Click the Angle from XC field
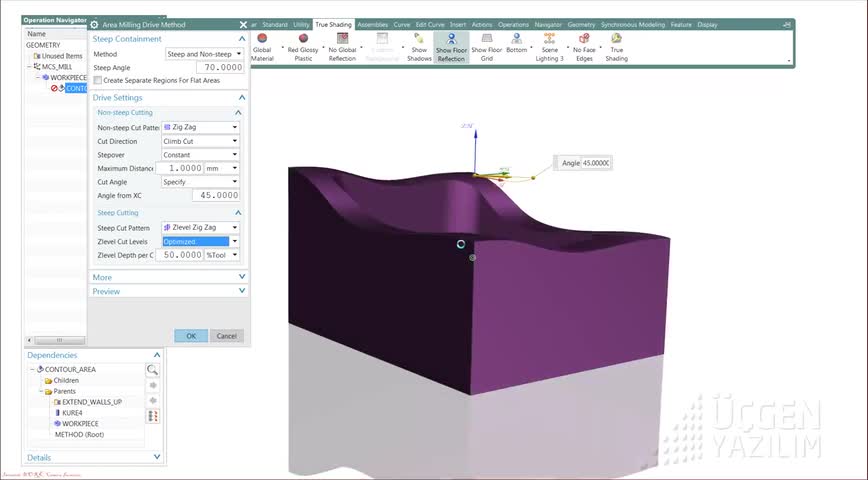Screen dimensions: 868x480 (216, 195)
